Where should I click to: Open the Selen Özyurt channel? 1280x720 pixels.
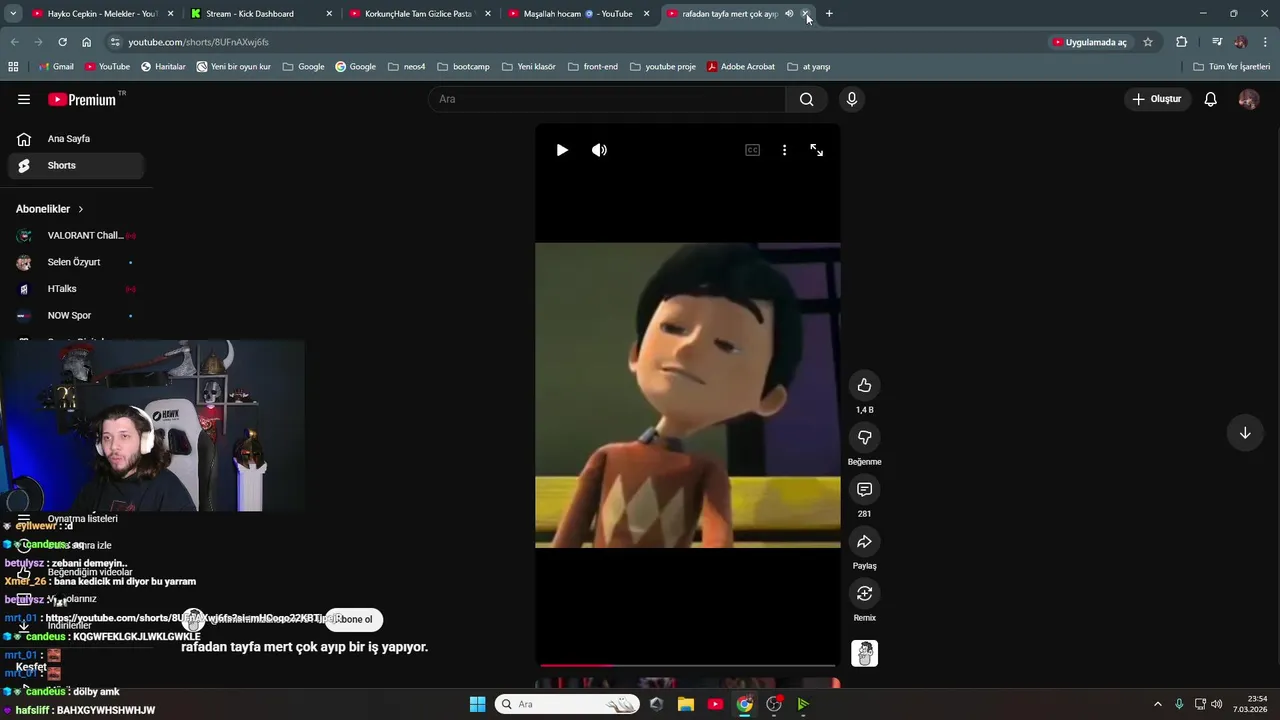[76, 262]
